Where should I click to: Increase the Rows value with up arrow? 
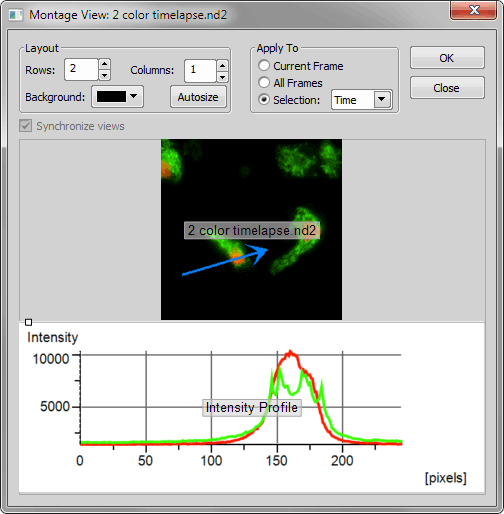click(x=105, y=64)
